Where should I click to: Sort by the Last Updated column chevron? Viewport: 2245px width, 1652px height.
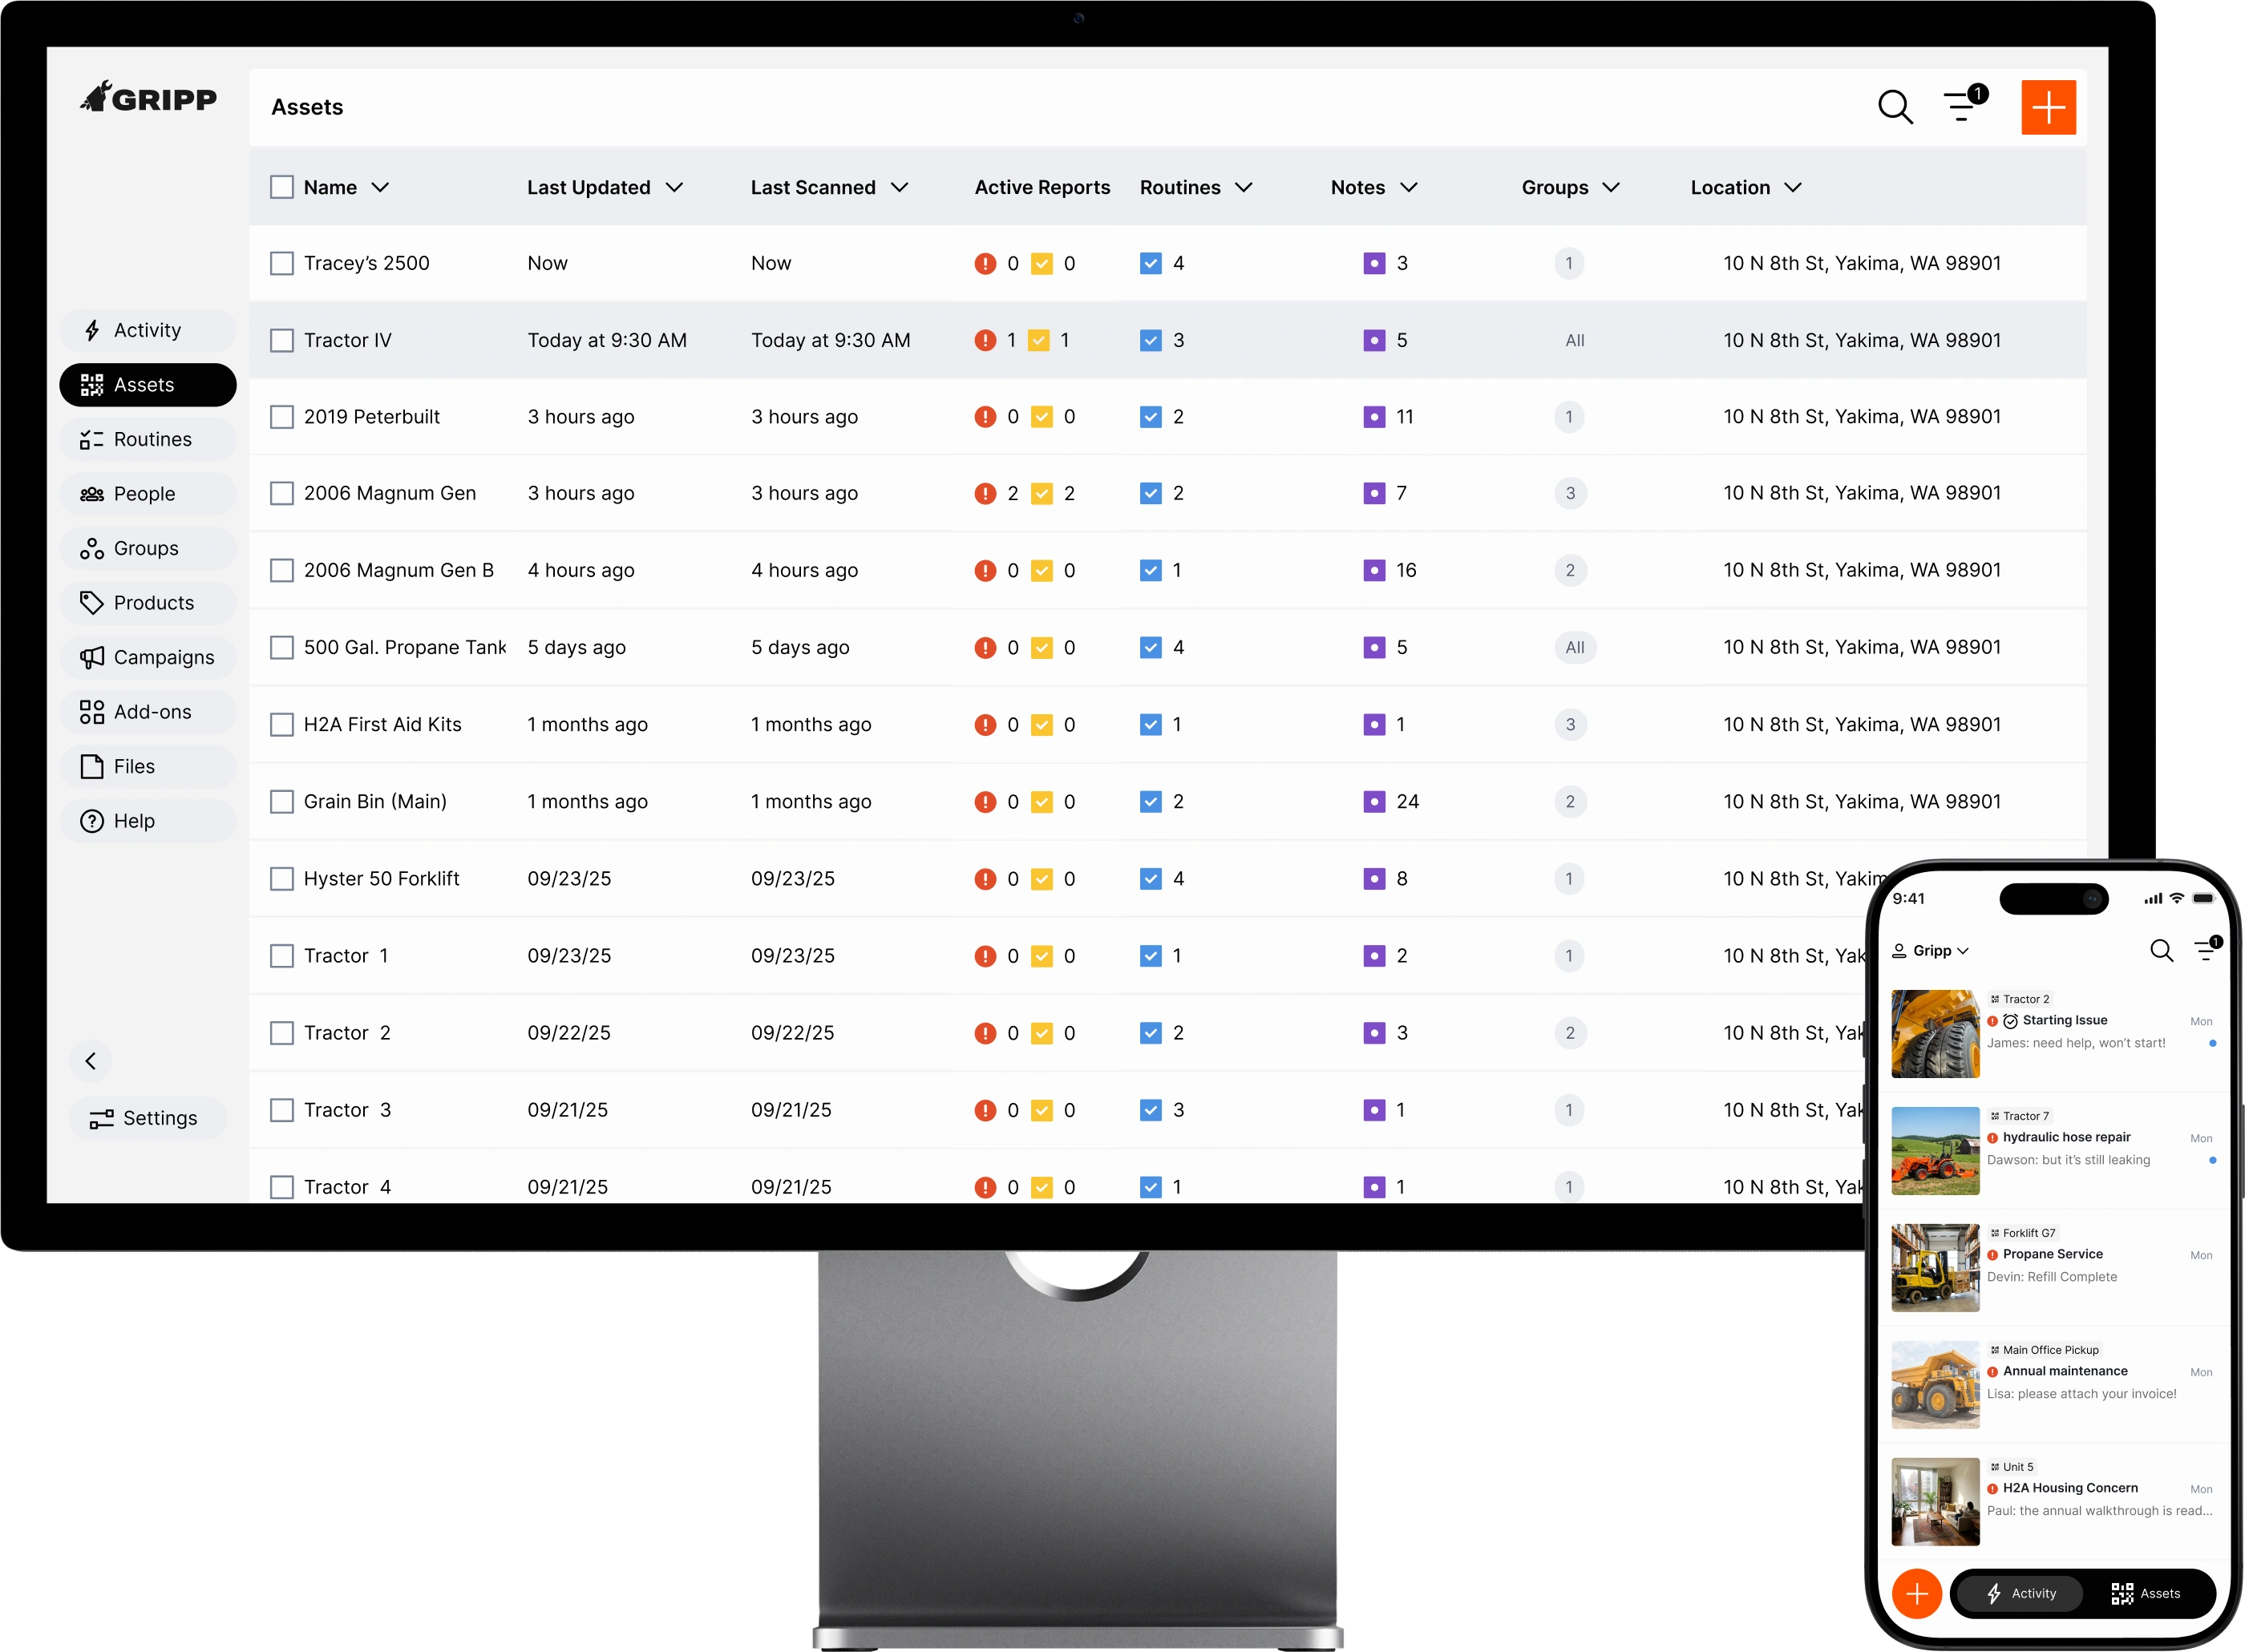point(675,187)
